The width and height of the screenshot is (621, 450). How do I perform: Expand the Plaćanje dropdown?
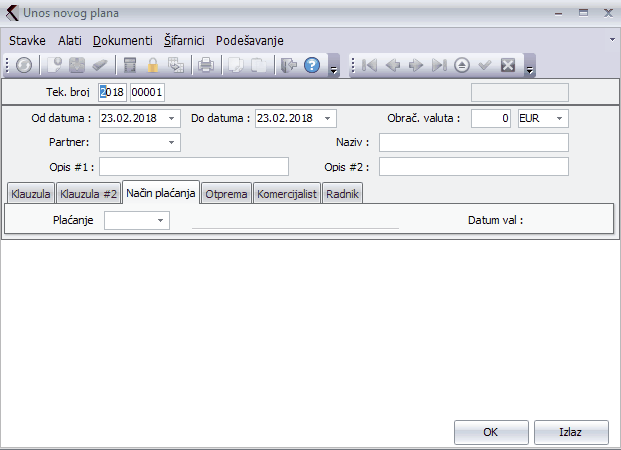pos(161,220)
